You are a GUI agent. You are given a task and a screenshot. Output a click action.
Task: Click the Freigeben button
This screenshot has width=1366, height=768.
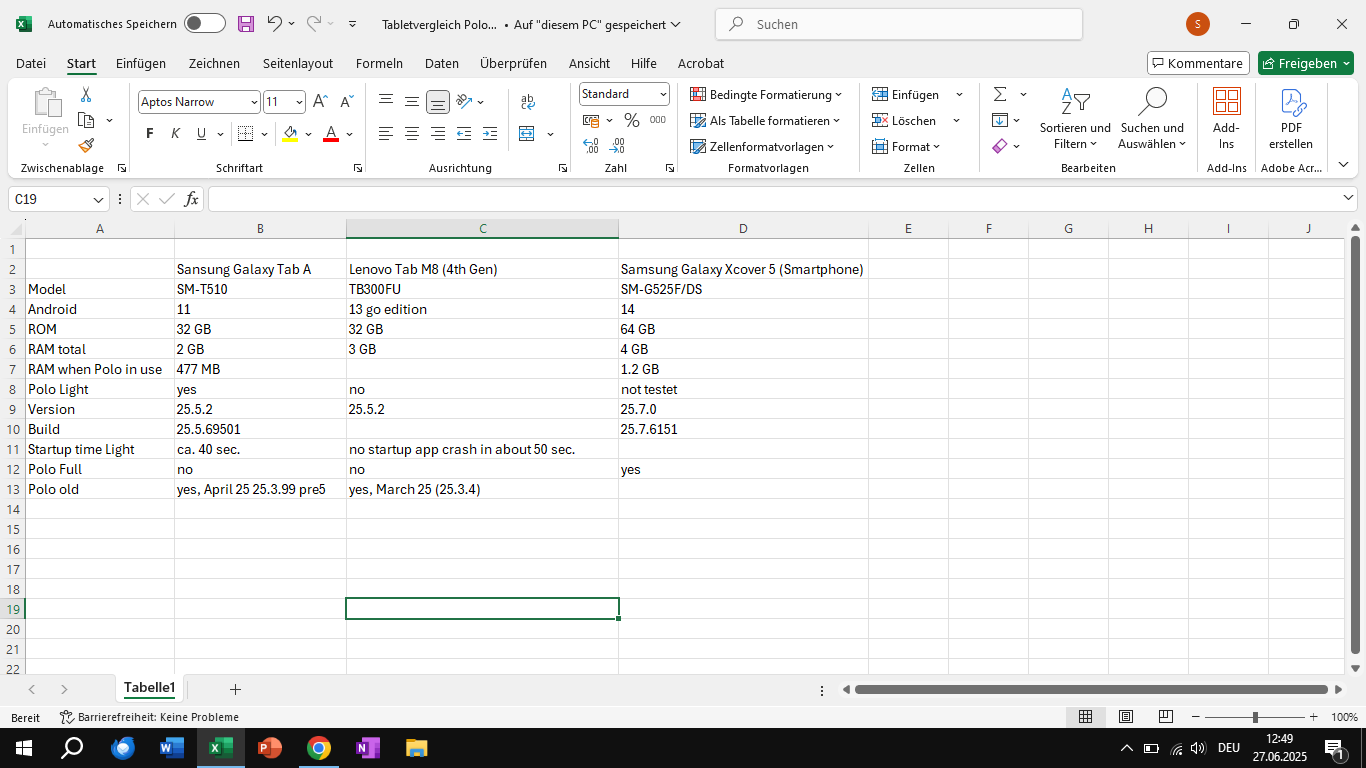coord(1305,63)
